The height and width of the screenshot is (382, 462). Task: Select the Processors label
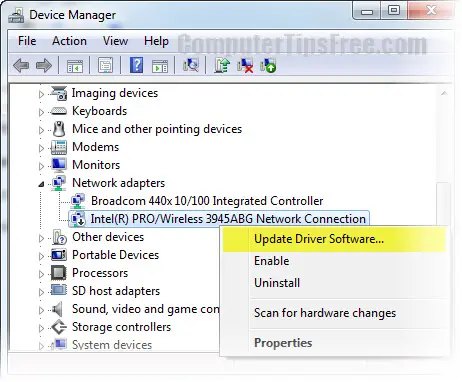[x=100, y=273]
